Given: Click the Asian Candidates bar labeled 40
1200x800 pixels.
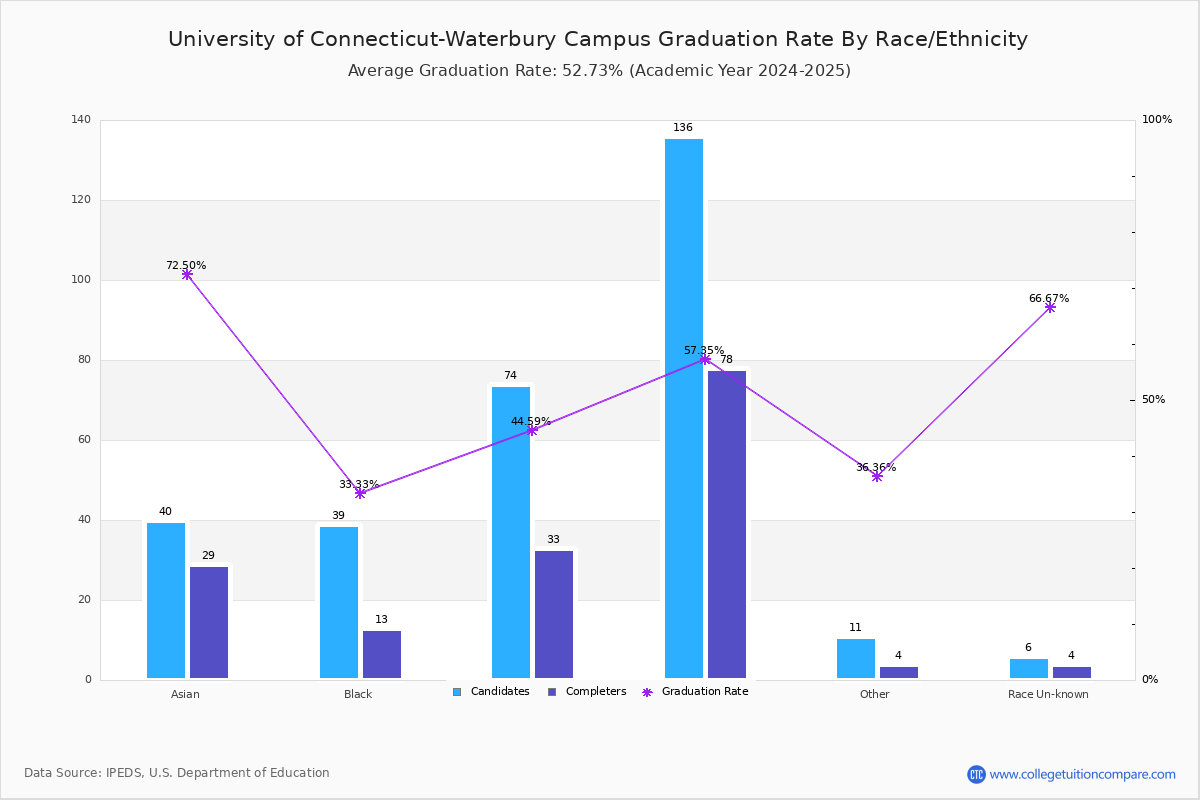Looking at the screenshot, I should pyautogui.click(x=166, y=600).
